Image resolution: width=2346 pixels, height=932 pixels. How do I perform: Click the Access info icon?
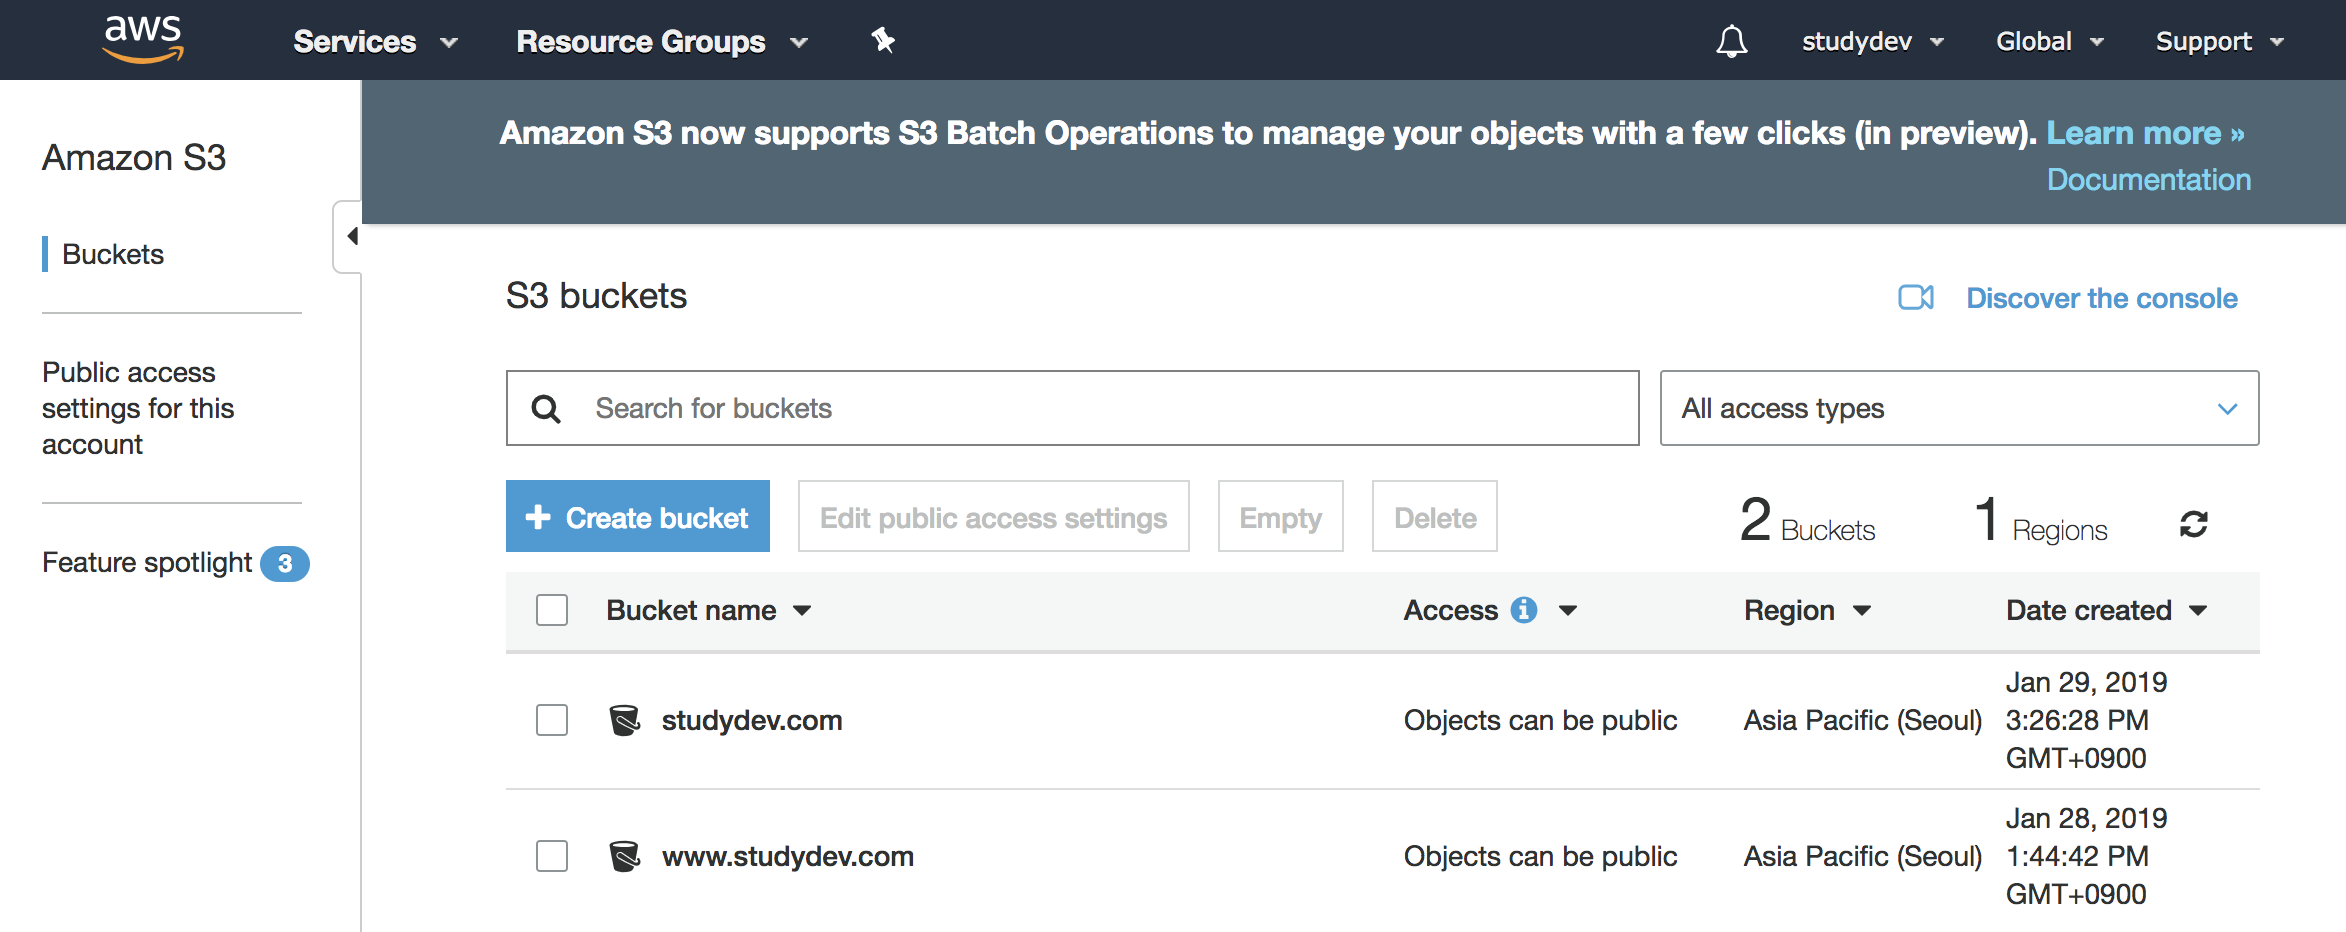coord(1524,610)
